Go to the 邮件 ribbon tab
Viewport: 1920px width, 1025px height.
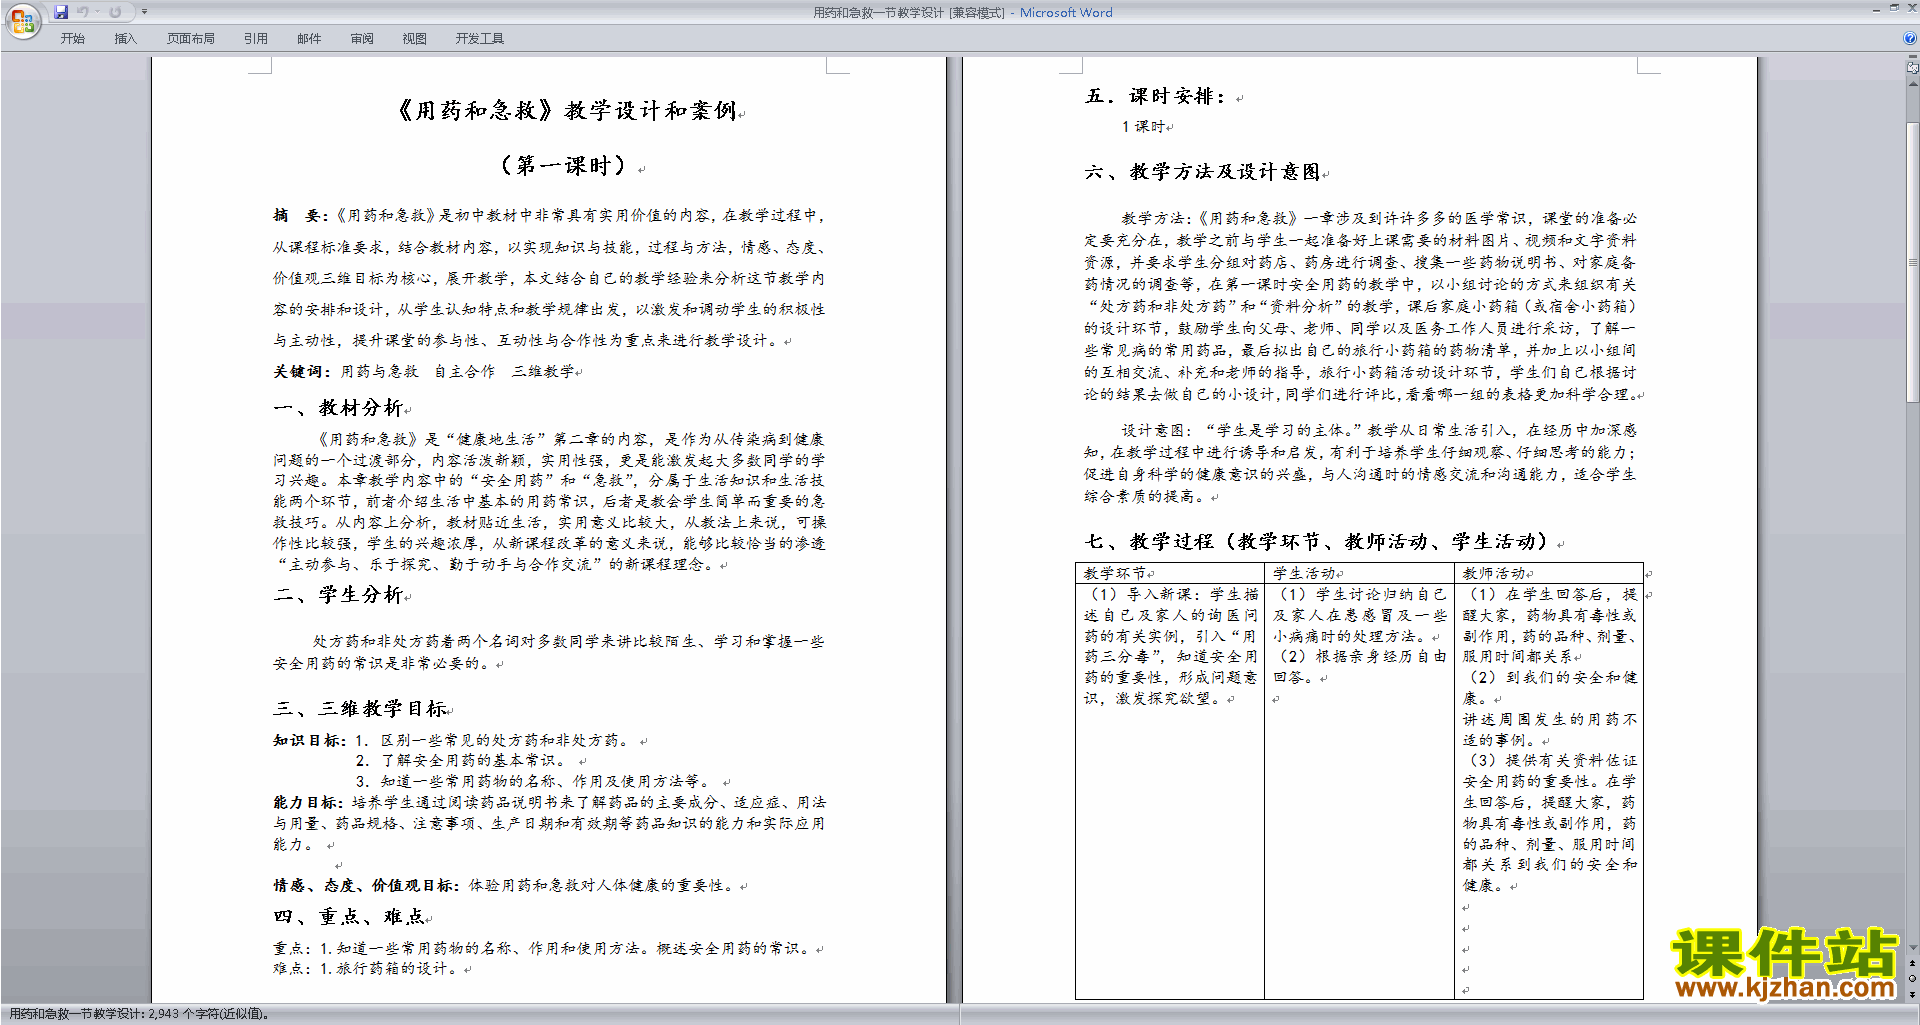(309, 38)
